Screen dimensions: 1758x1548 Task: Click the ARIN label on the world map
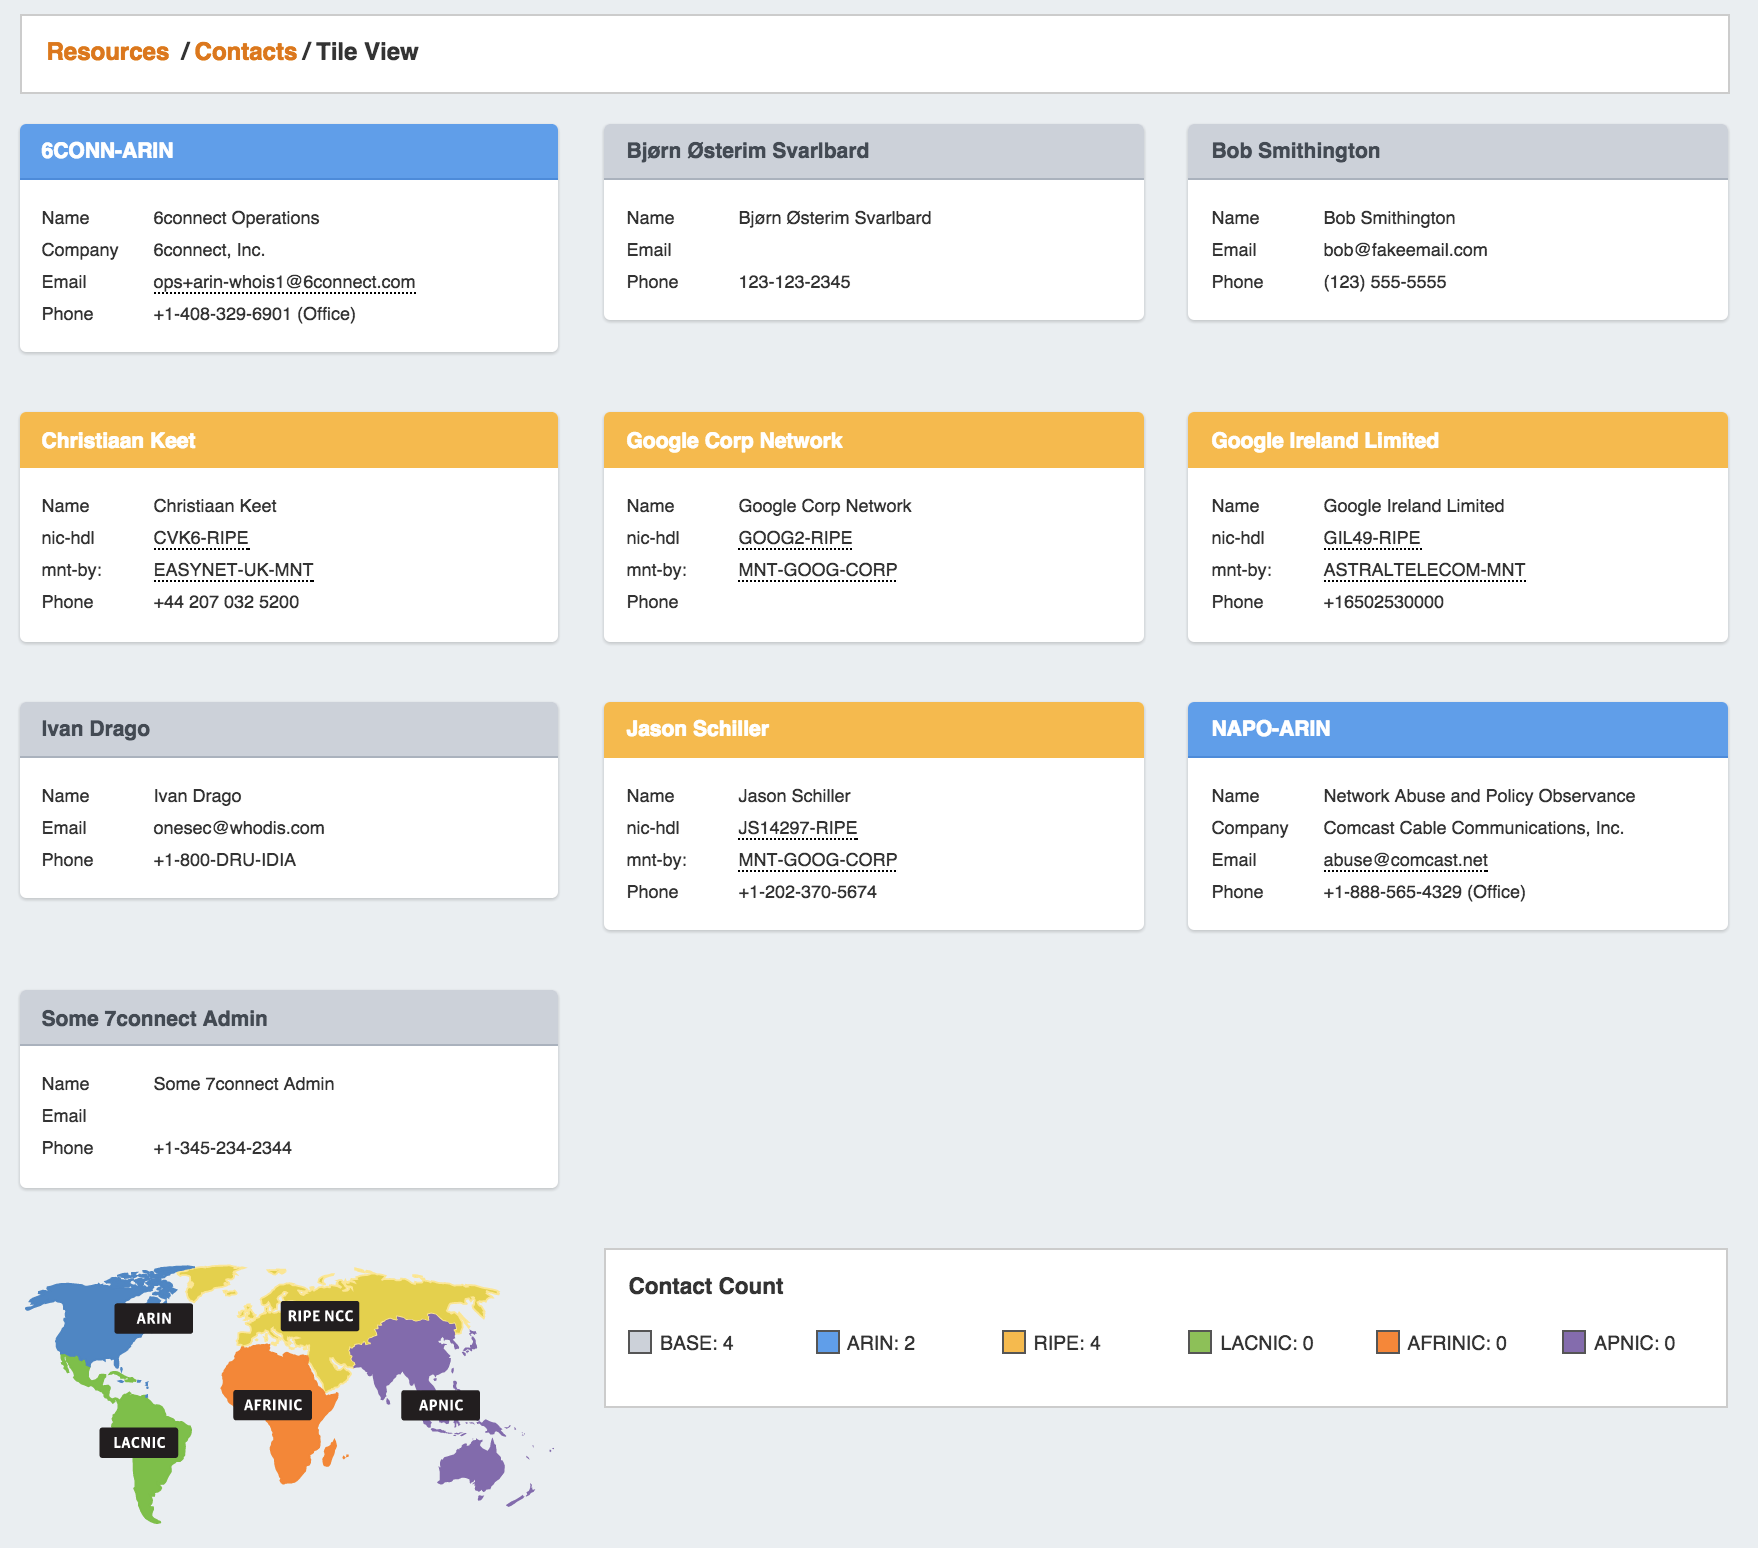(153, 1318)
